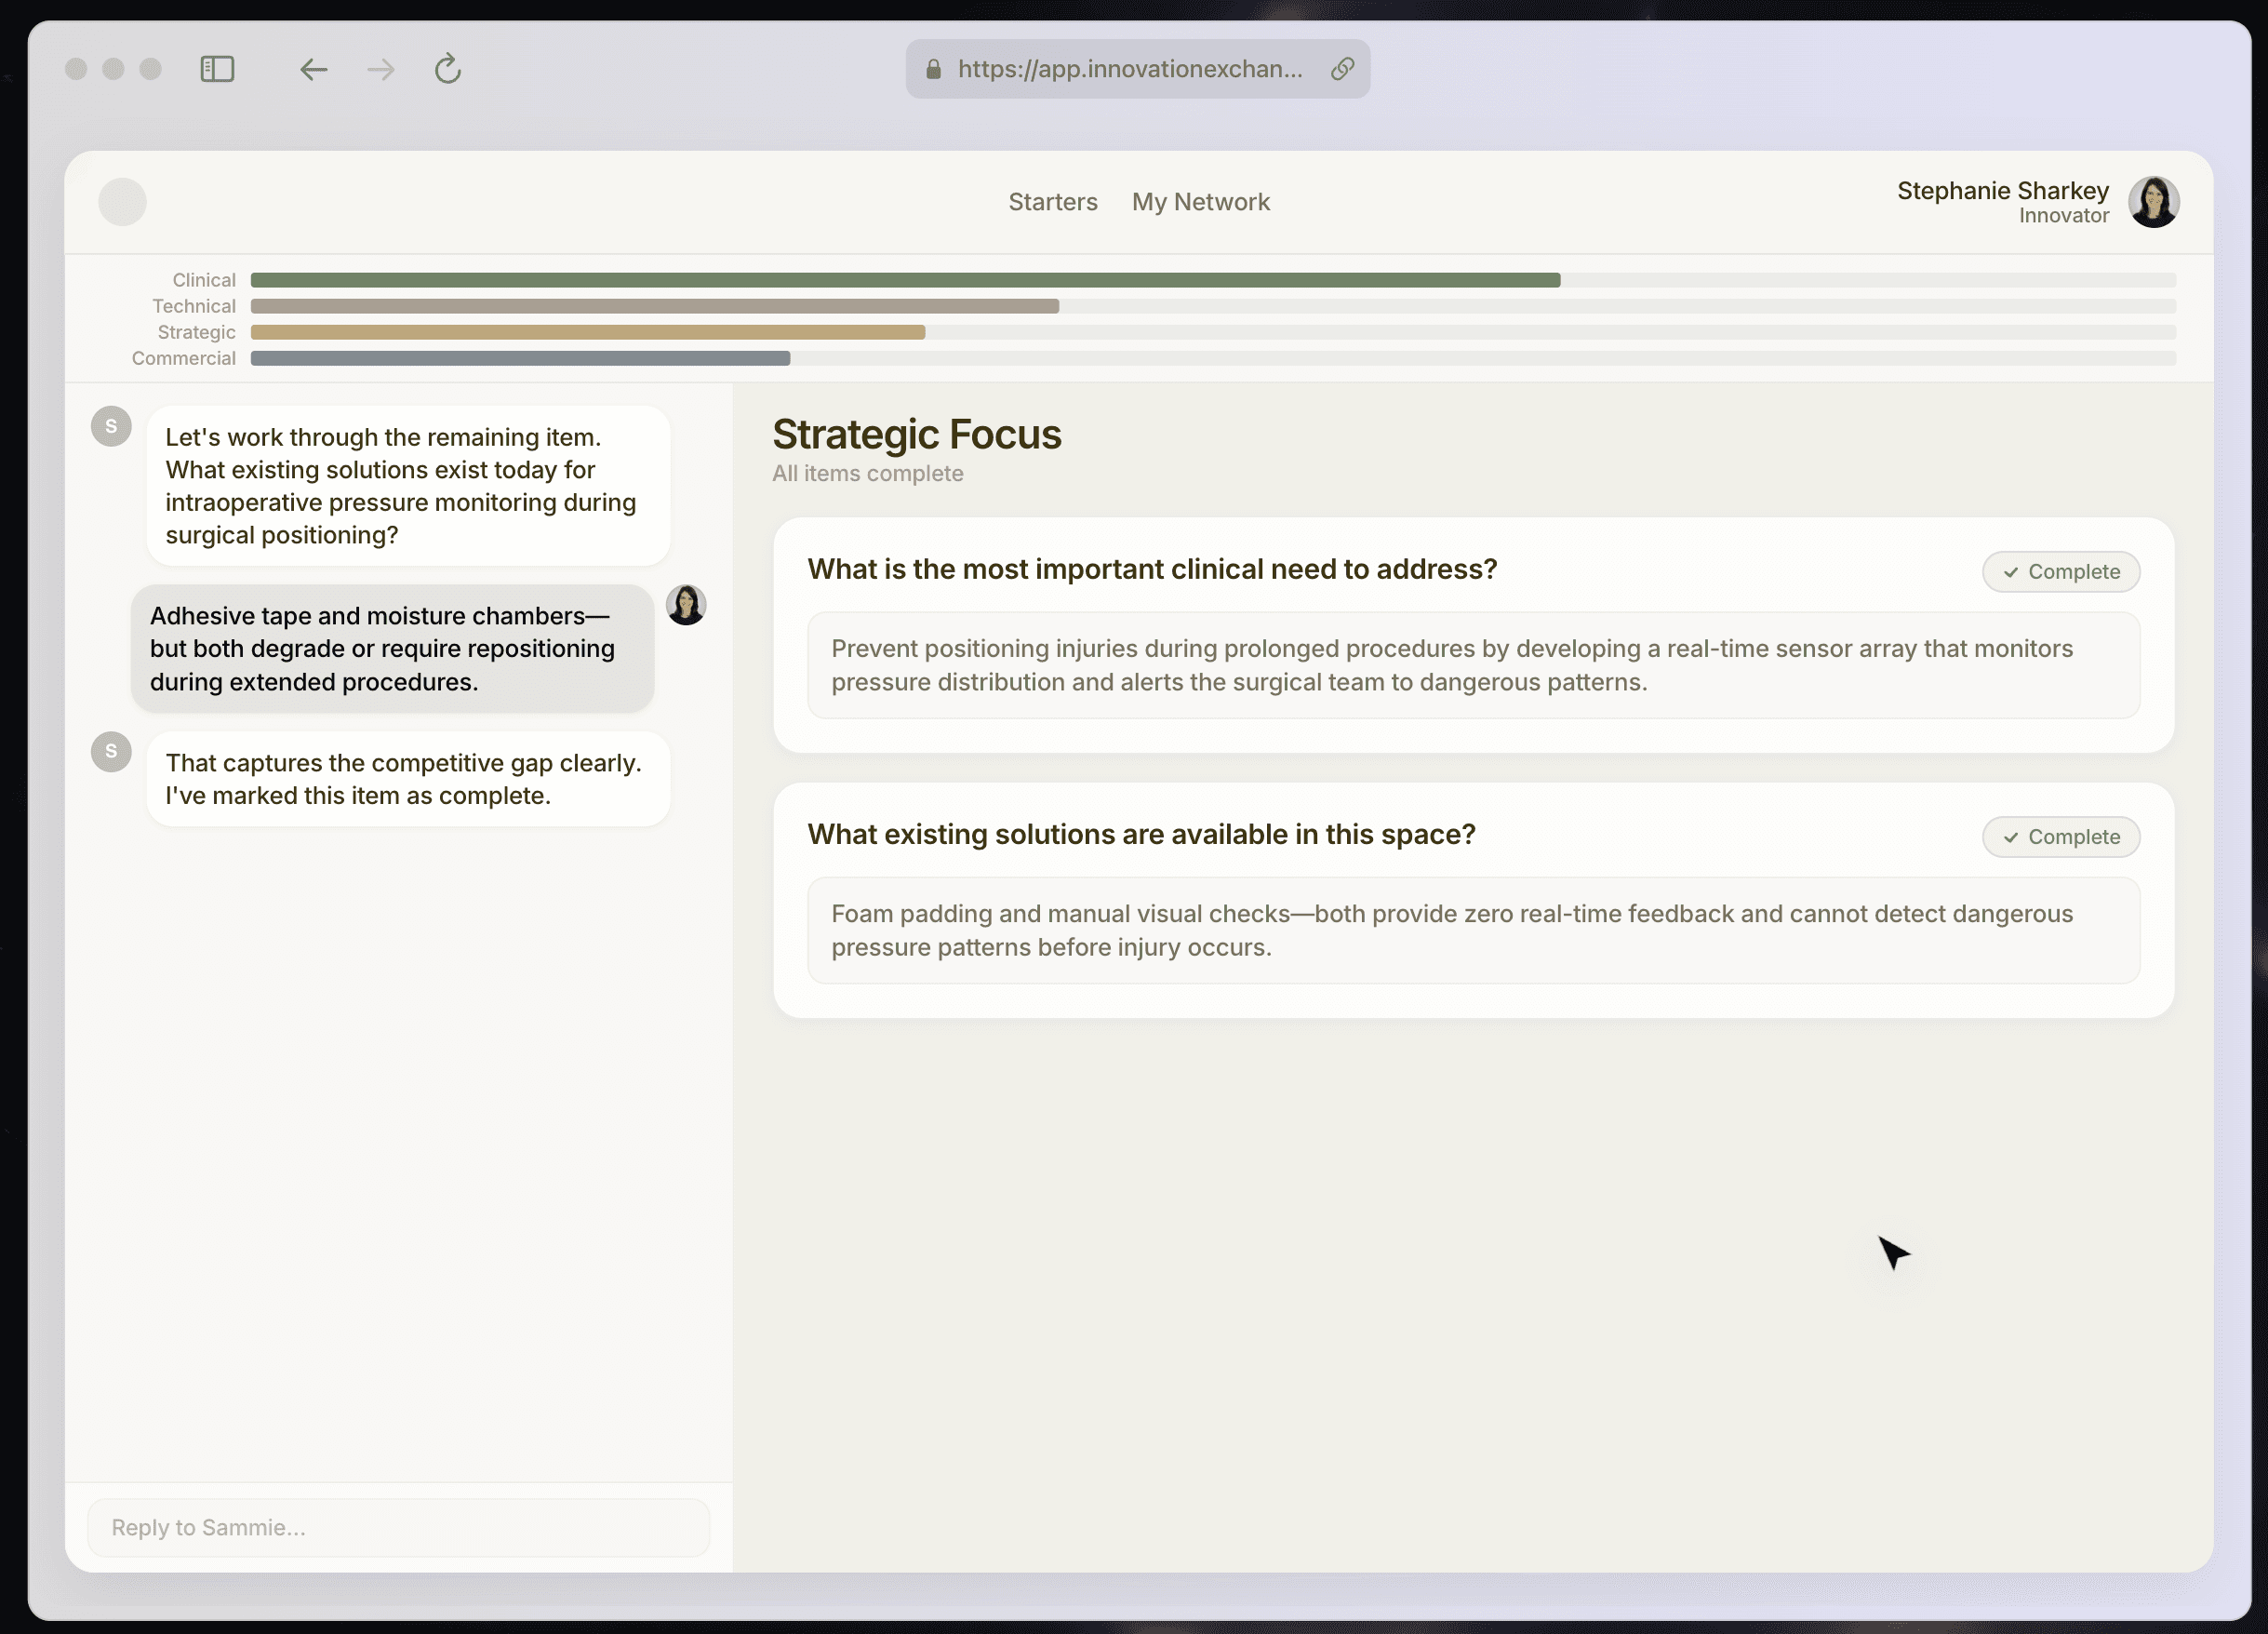Click the Reply to Sammie input field

click(398, 1527)
